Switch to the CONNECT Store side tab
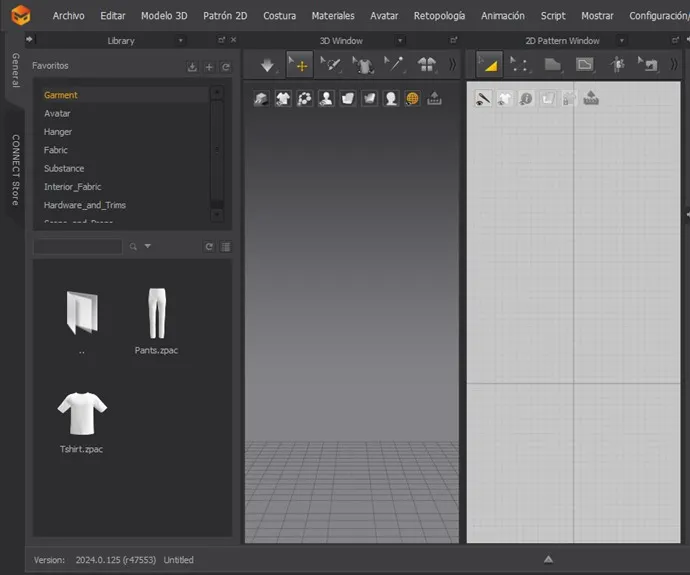This screenshot has height=575, width=690. 15,170
